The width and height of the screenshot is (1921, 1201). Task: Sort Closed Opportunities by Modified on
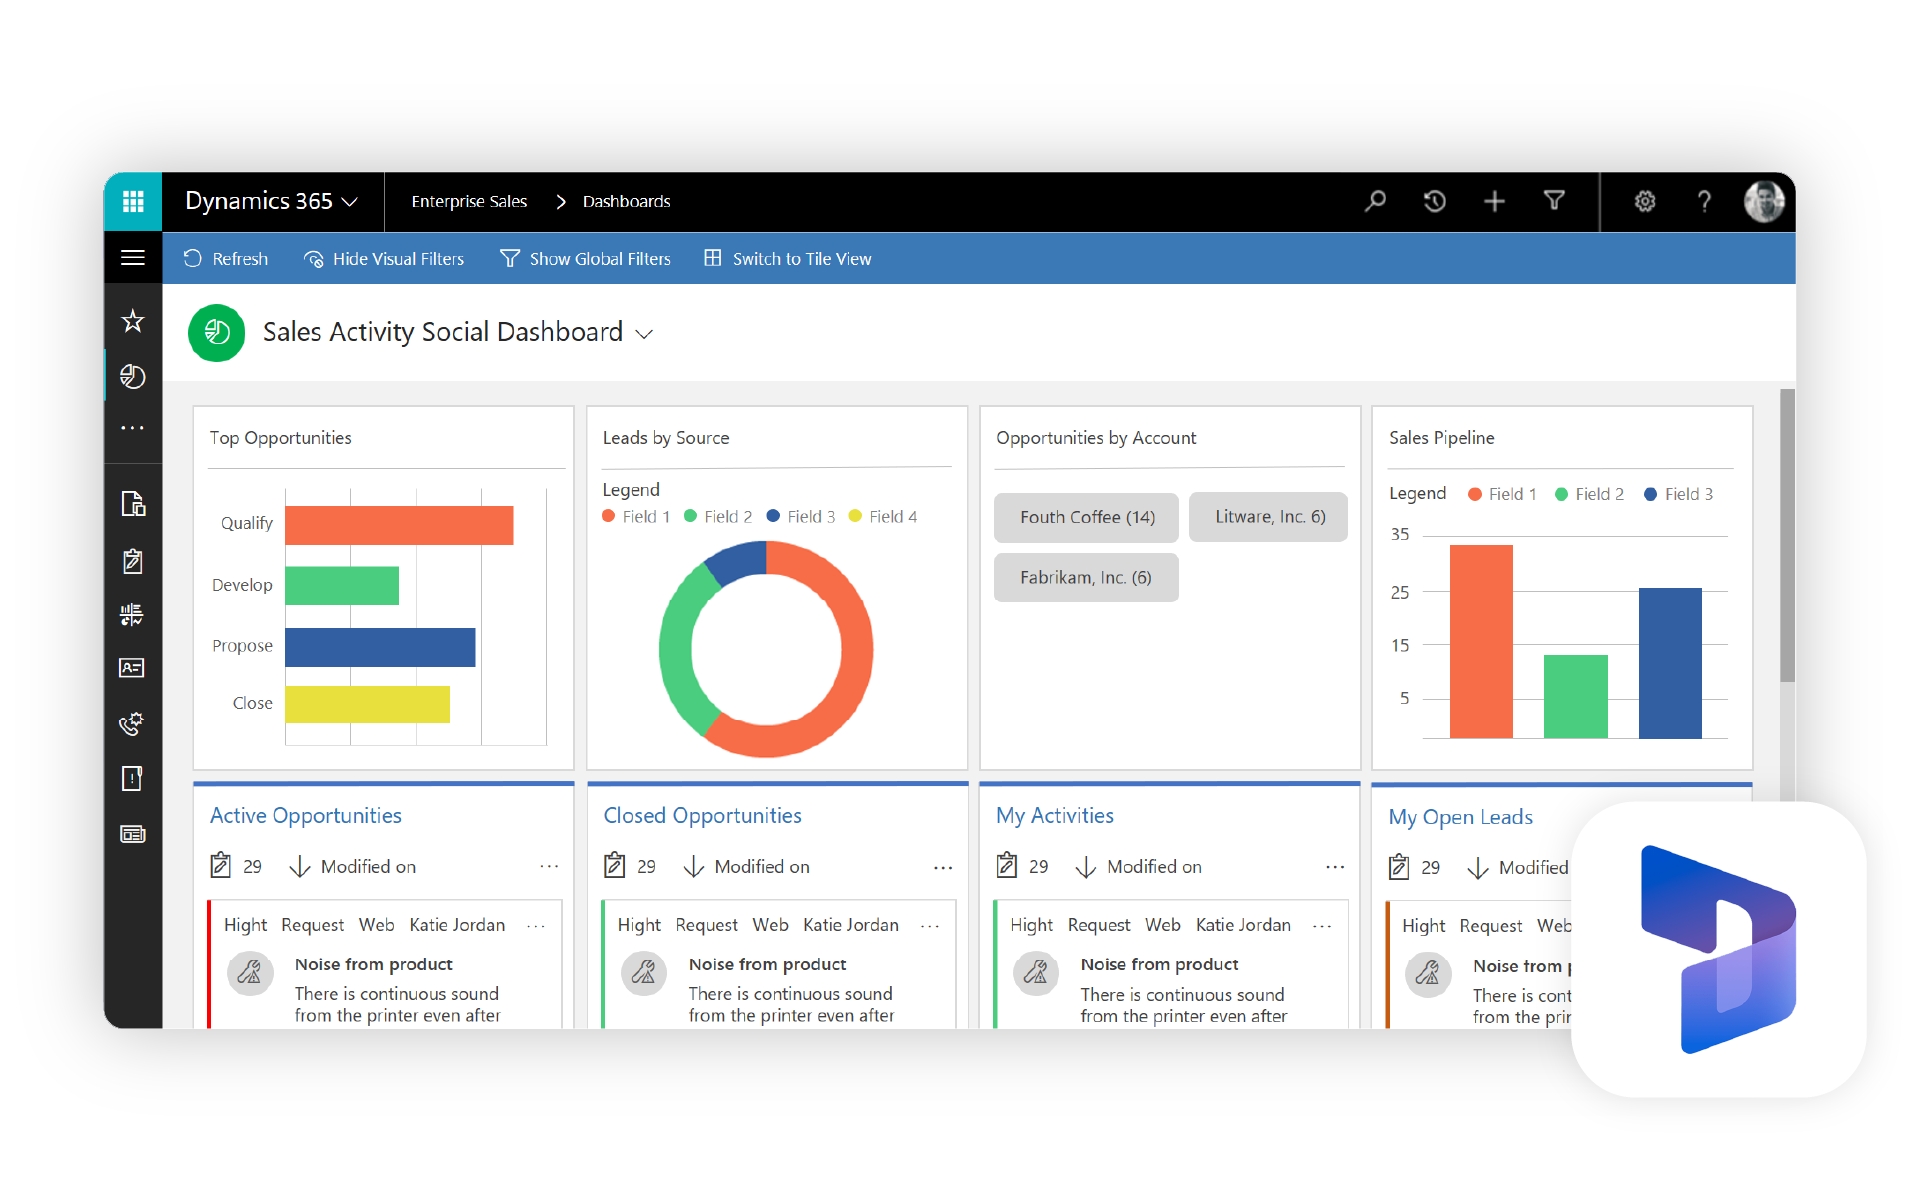point(747,867)
